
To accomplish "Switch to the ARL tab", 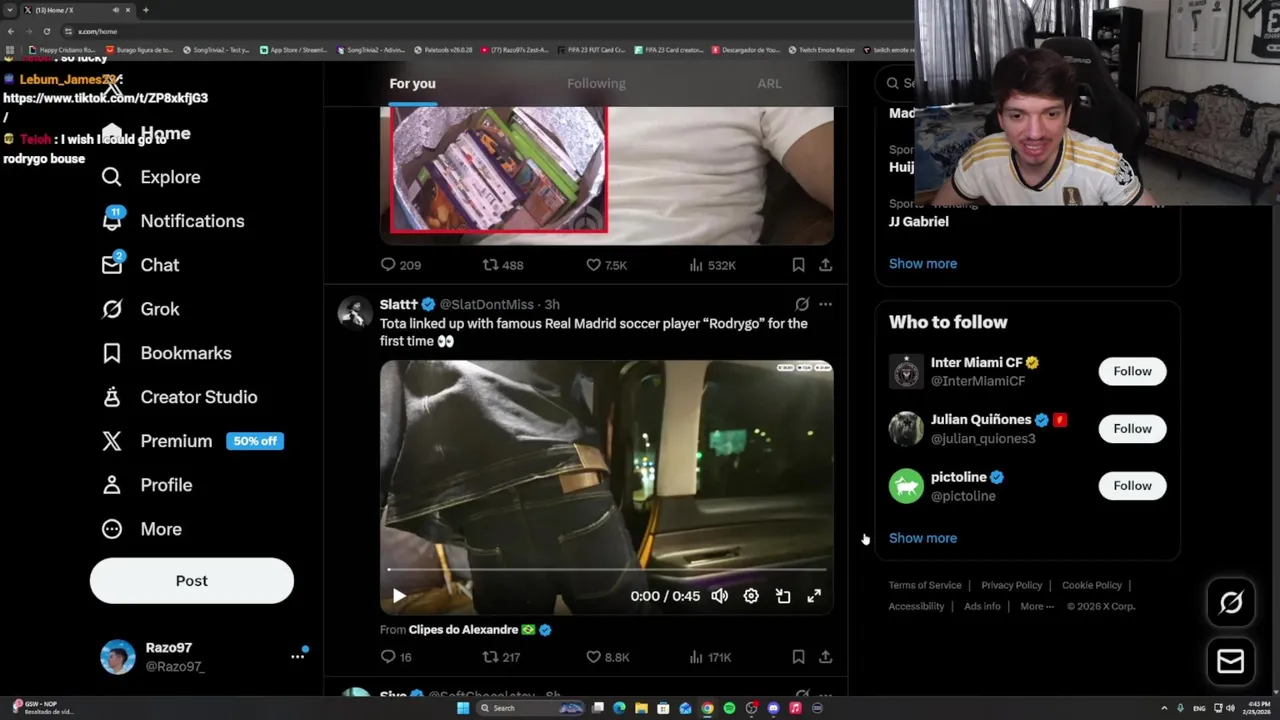I will pyautogui.click(x=769, y=83).
